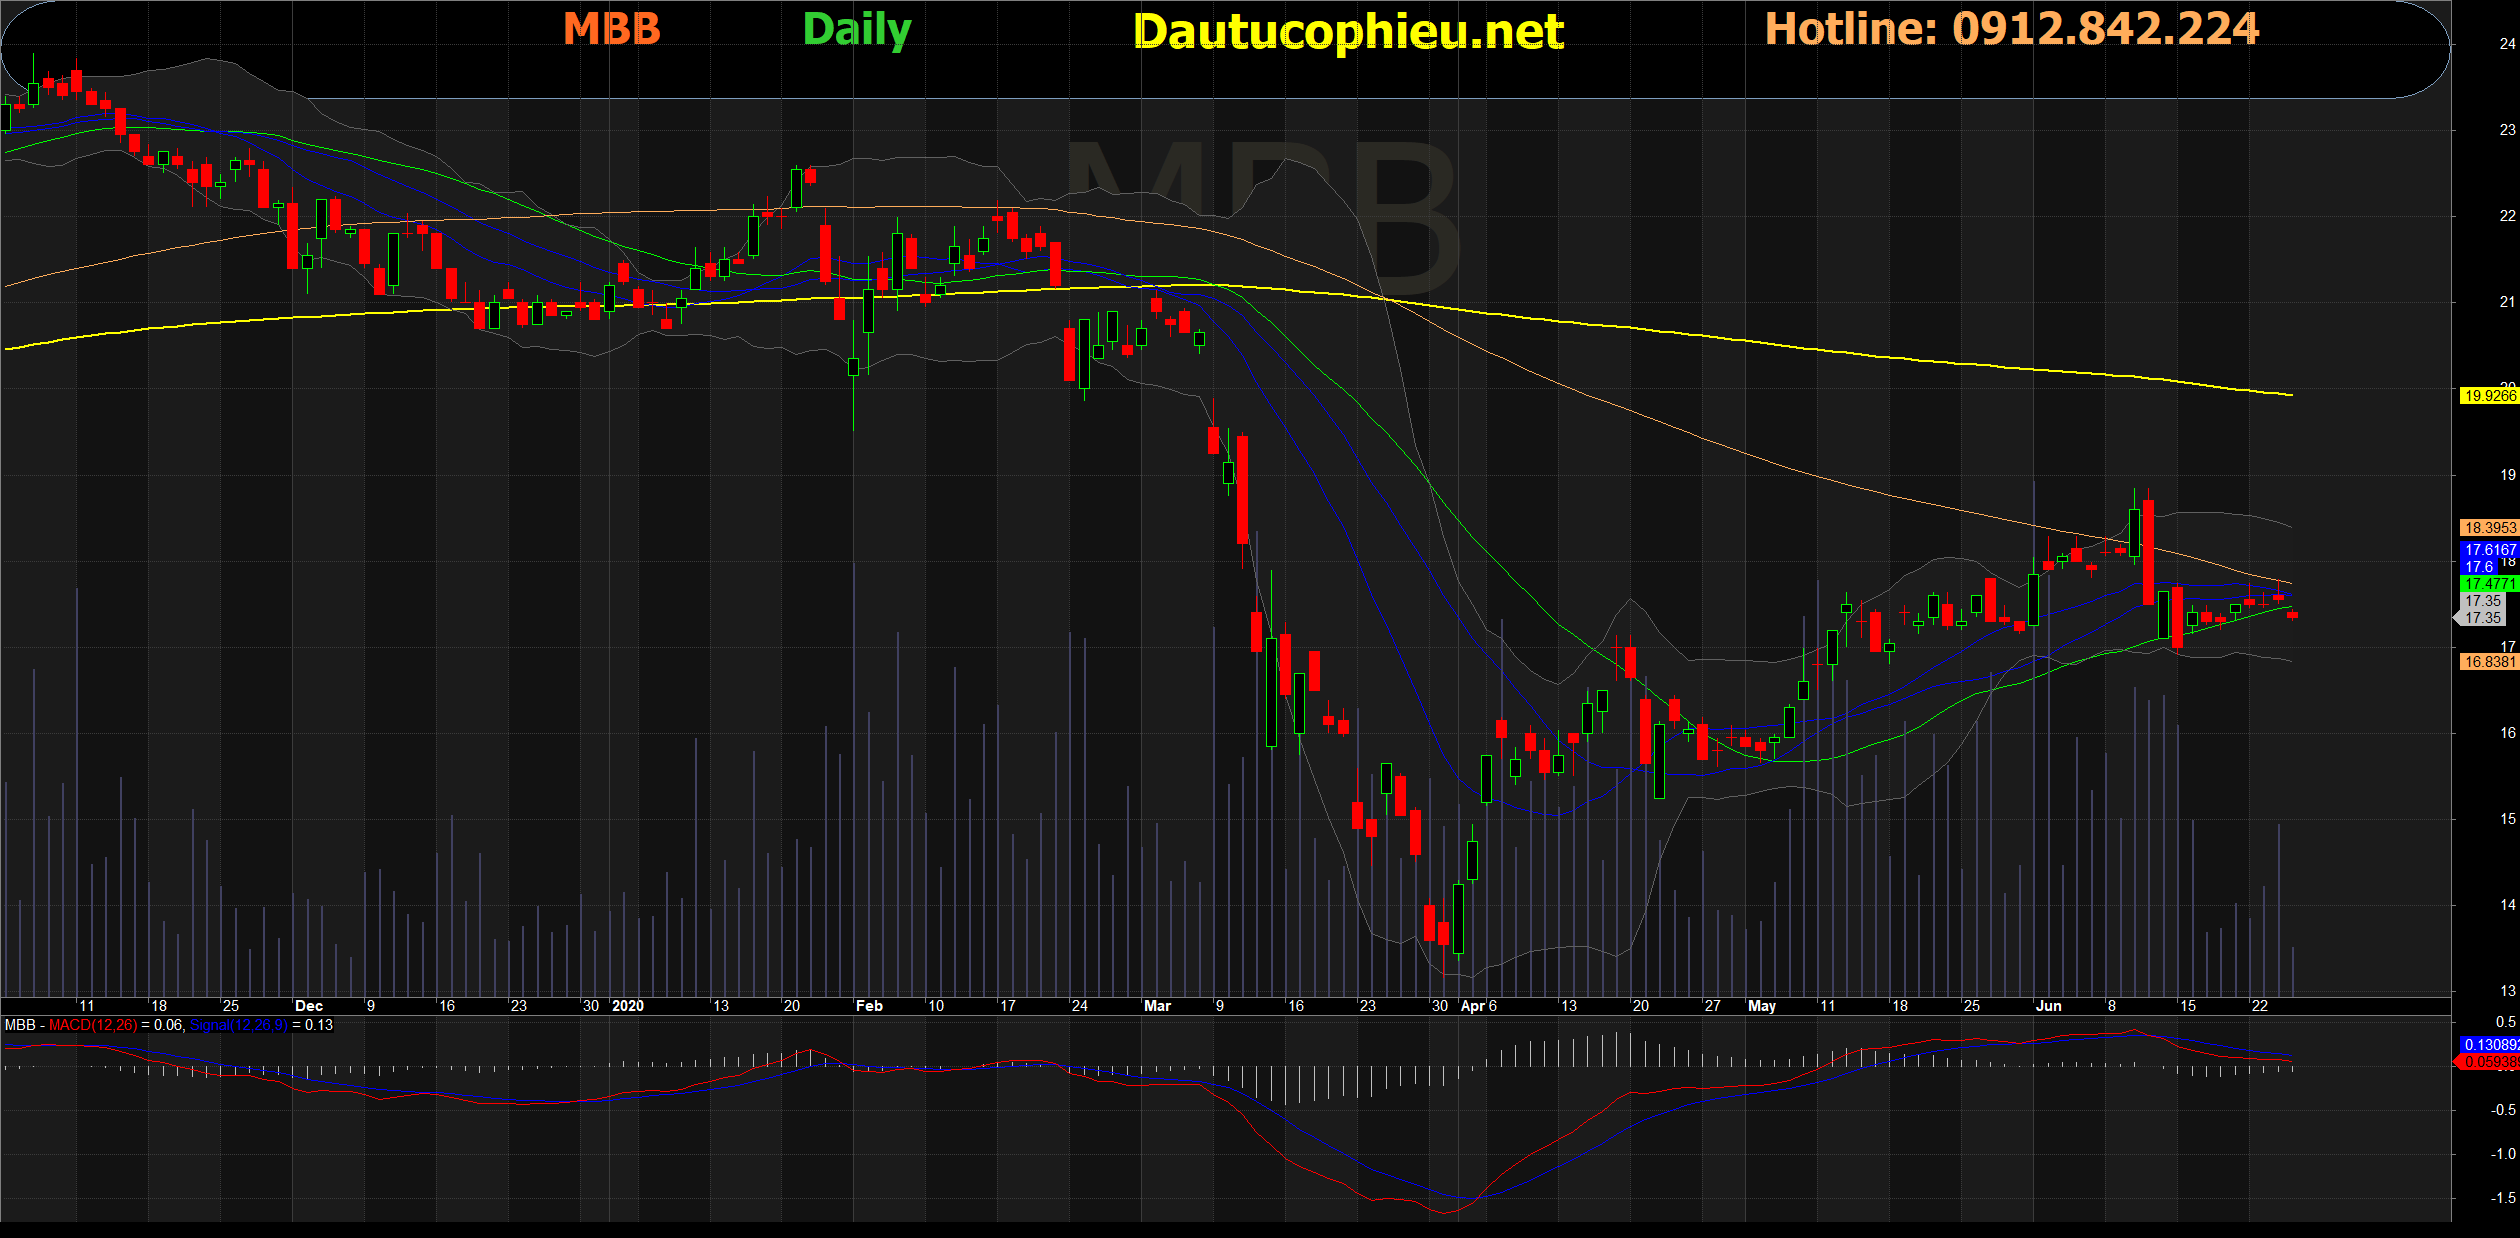Image resolution: width=2520 pixels, height=1238 pixels.
Task: Click the Jun label on the date axis
Action: [x=2049, y=1006]
